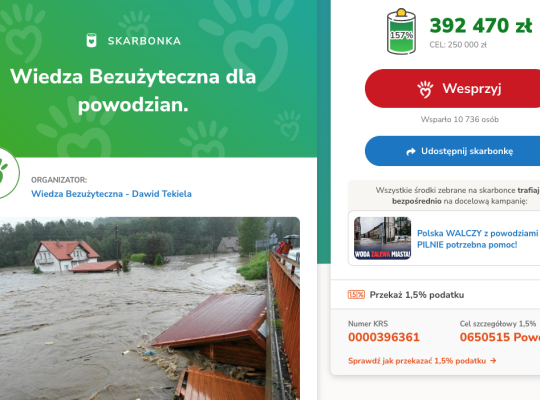Screen dimensions: 540x400
Task: Click the Wsparło 10 736 osób text
Action: (460, 120)
